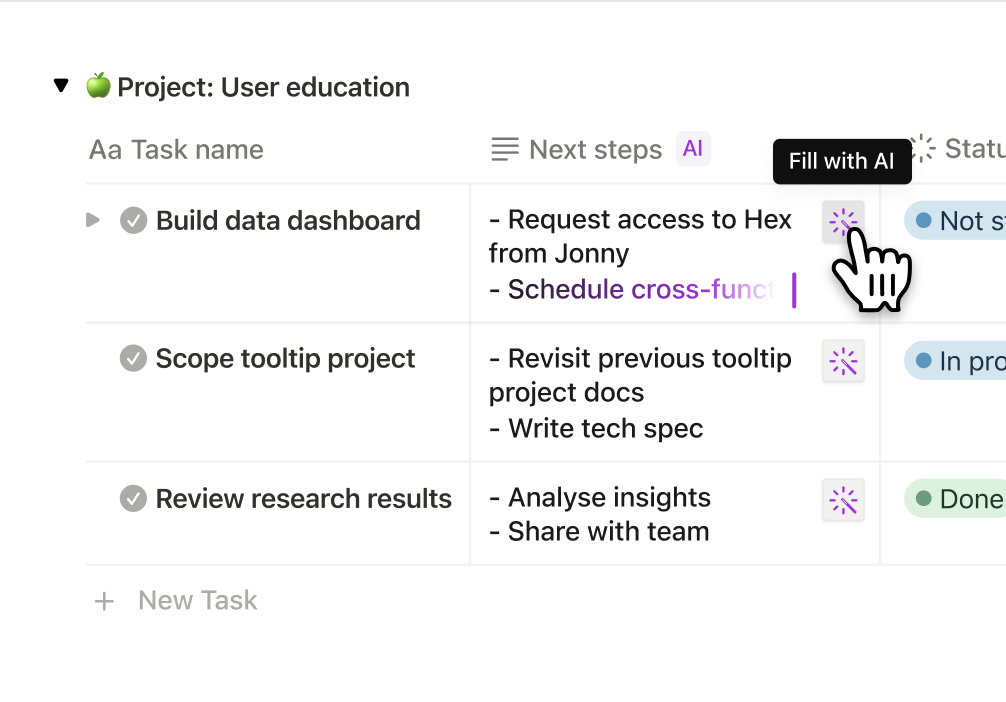Click New Task to add a row
Viewport: 1006px width, 702px height.
pyautogui.click(x=198, y=600)
